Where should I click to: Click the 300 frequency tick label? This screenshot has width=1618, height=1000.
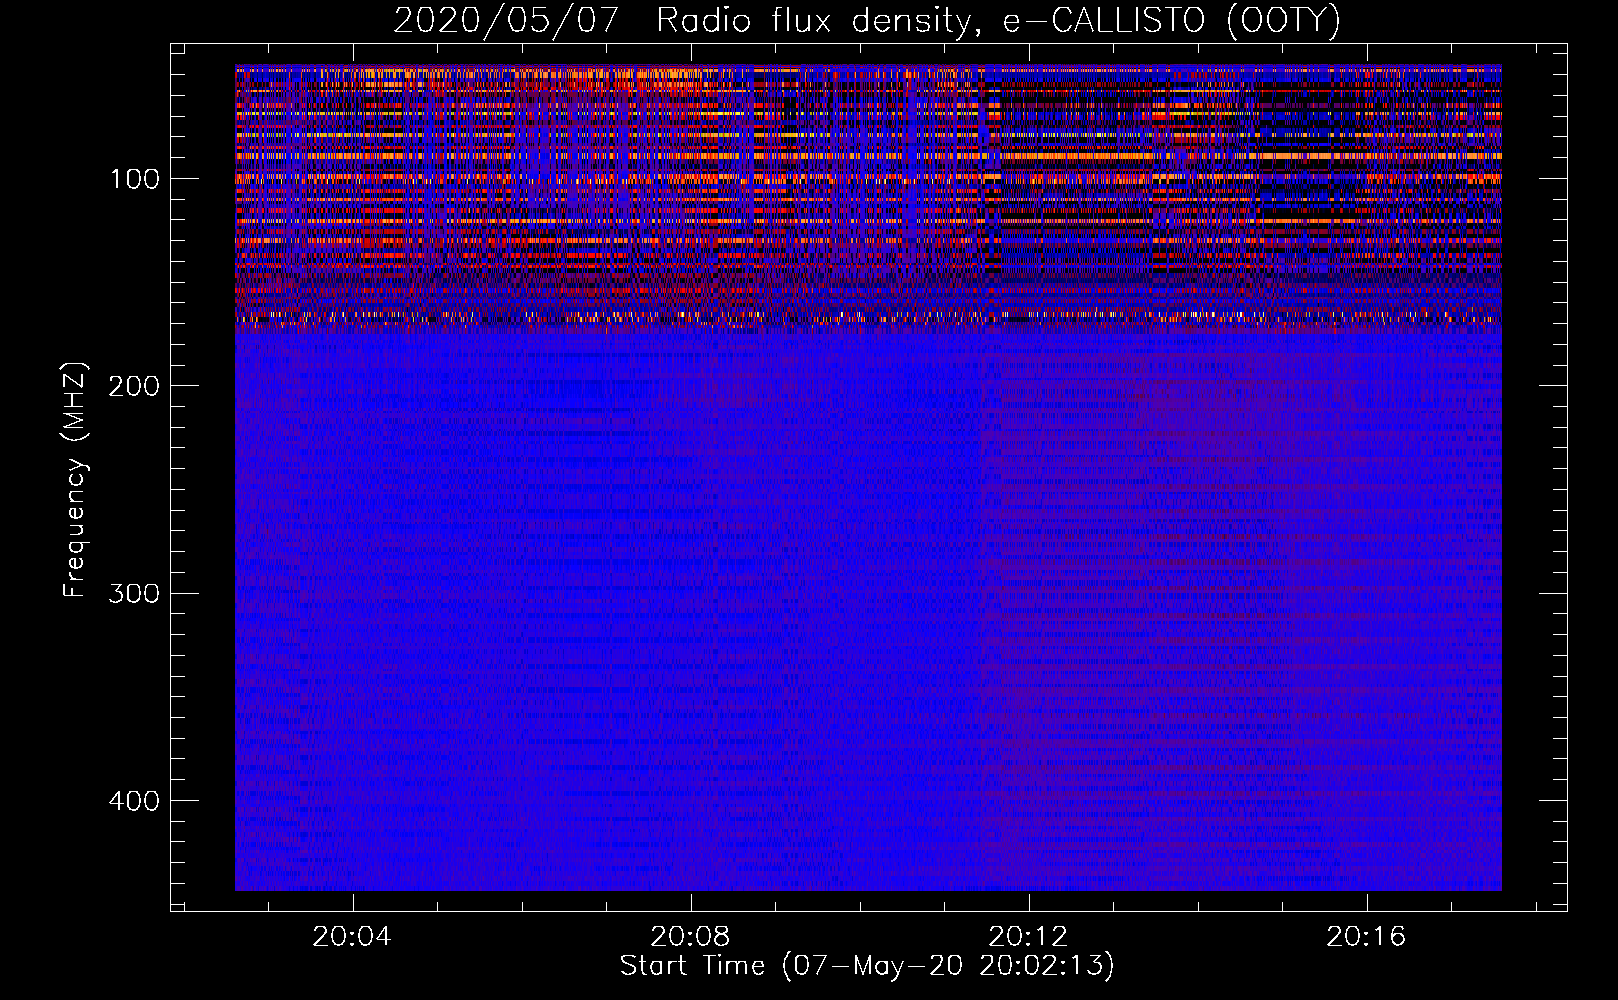point(135,594)
